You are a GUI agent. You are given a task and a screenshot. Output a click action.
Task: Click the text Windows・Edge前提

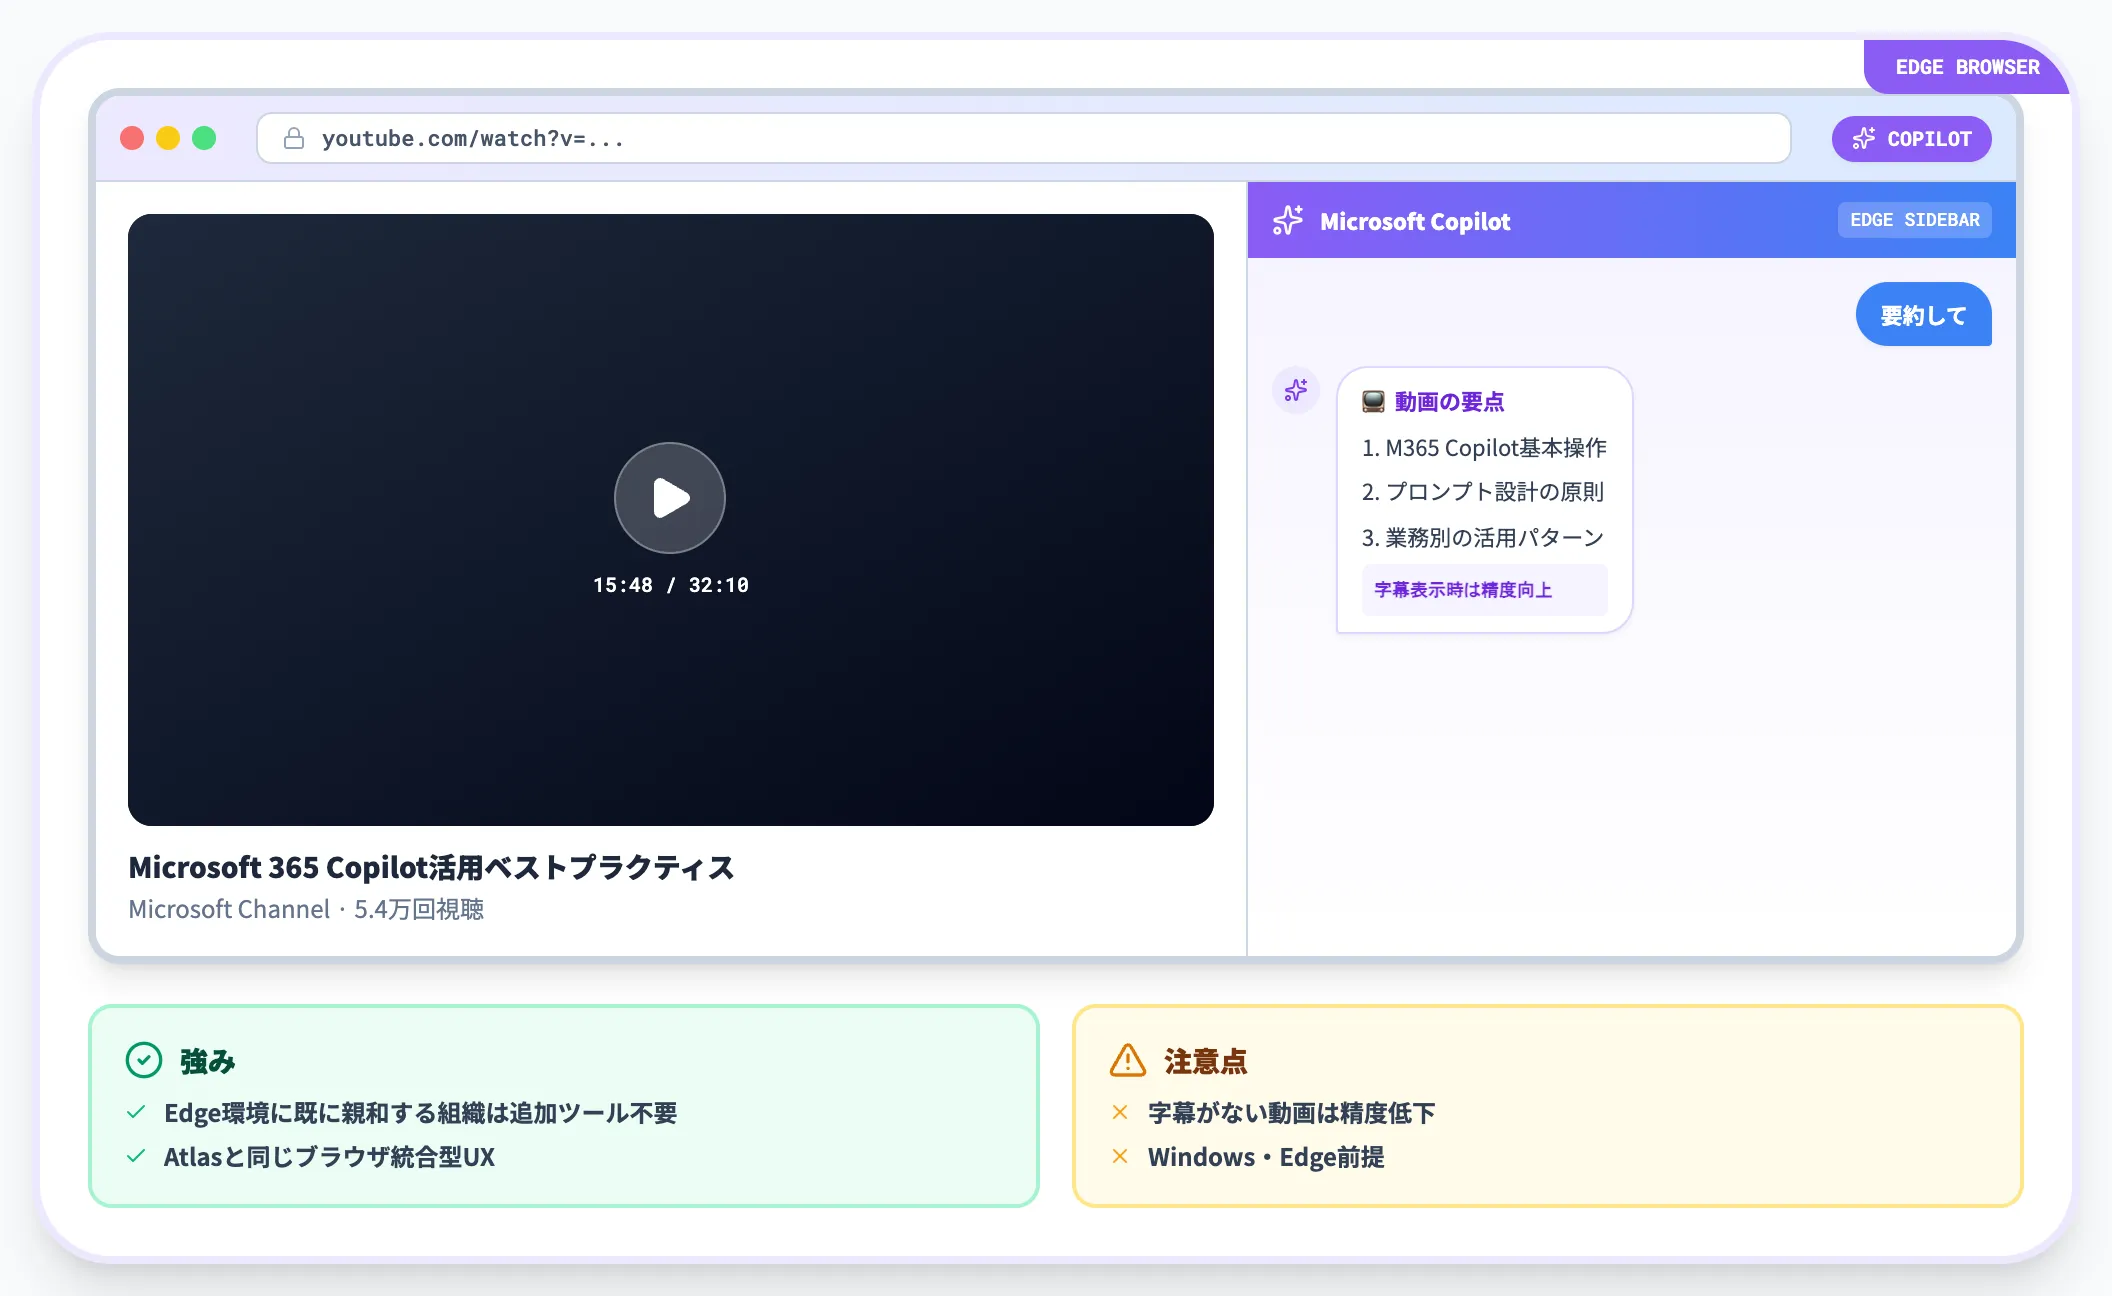1266,1157
